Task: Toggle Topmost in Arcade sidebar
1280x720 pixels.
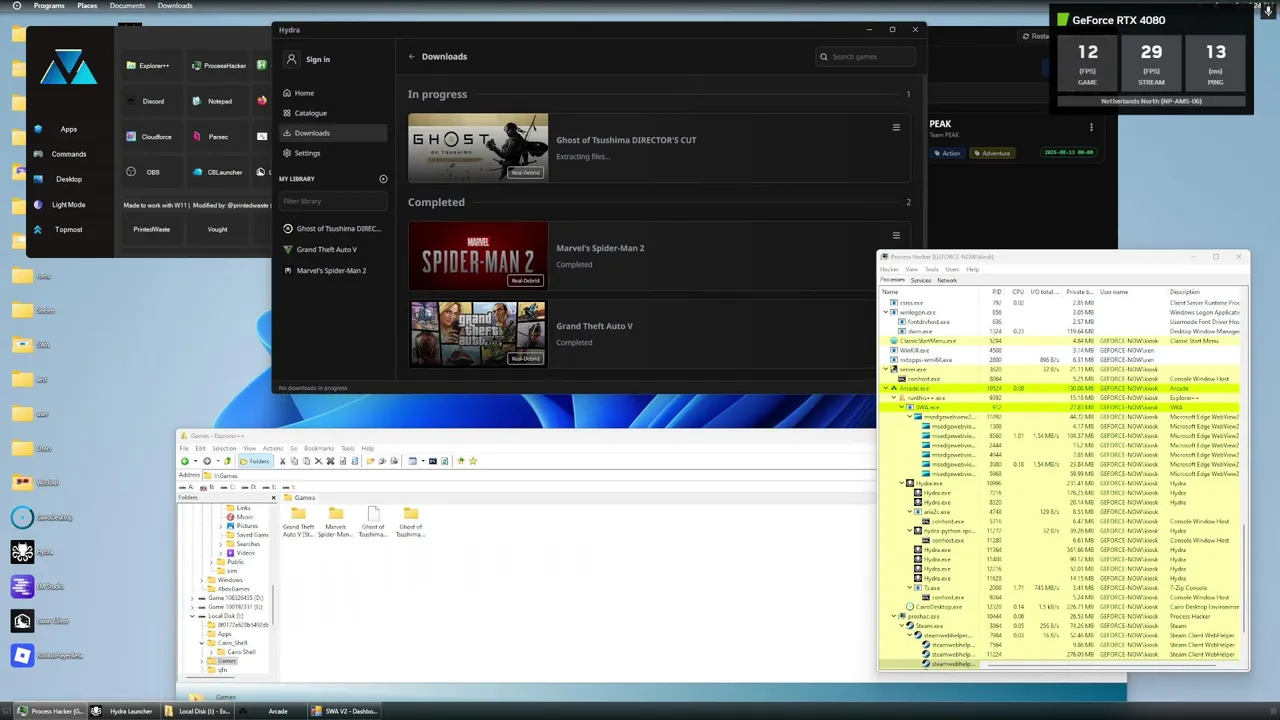Action: click(x=68, y=229)
